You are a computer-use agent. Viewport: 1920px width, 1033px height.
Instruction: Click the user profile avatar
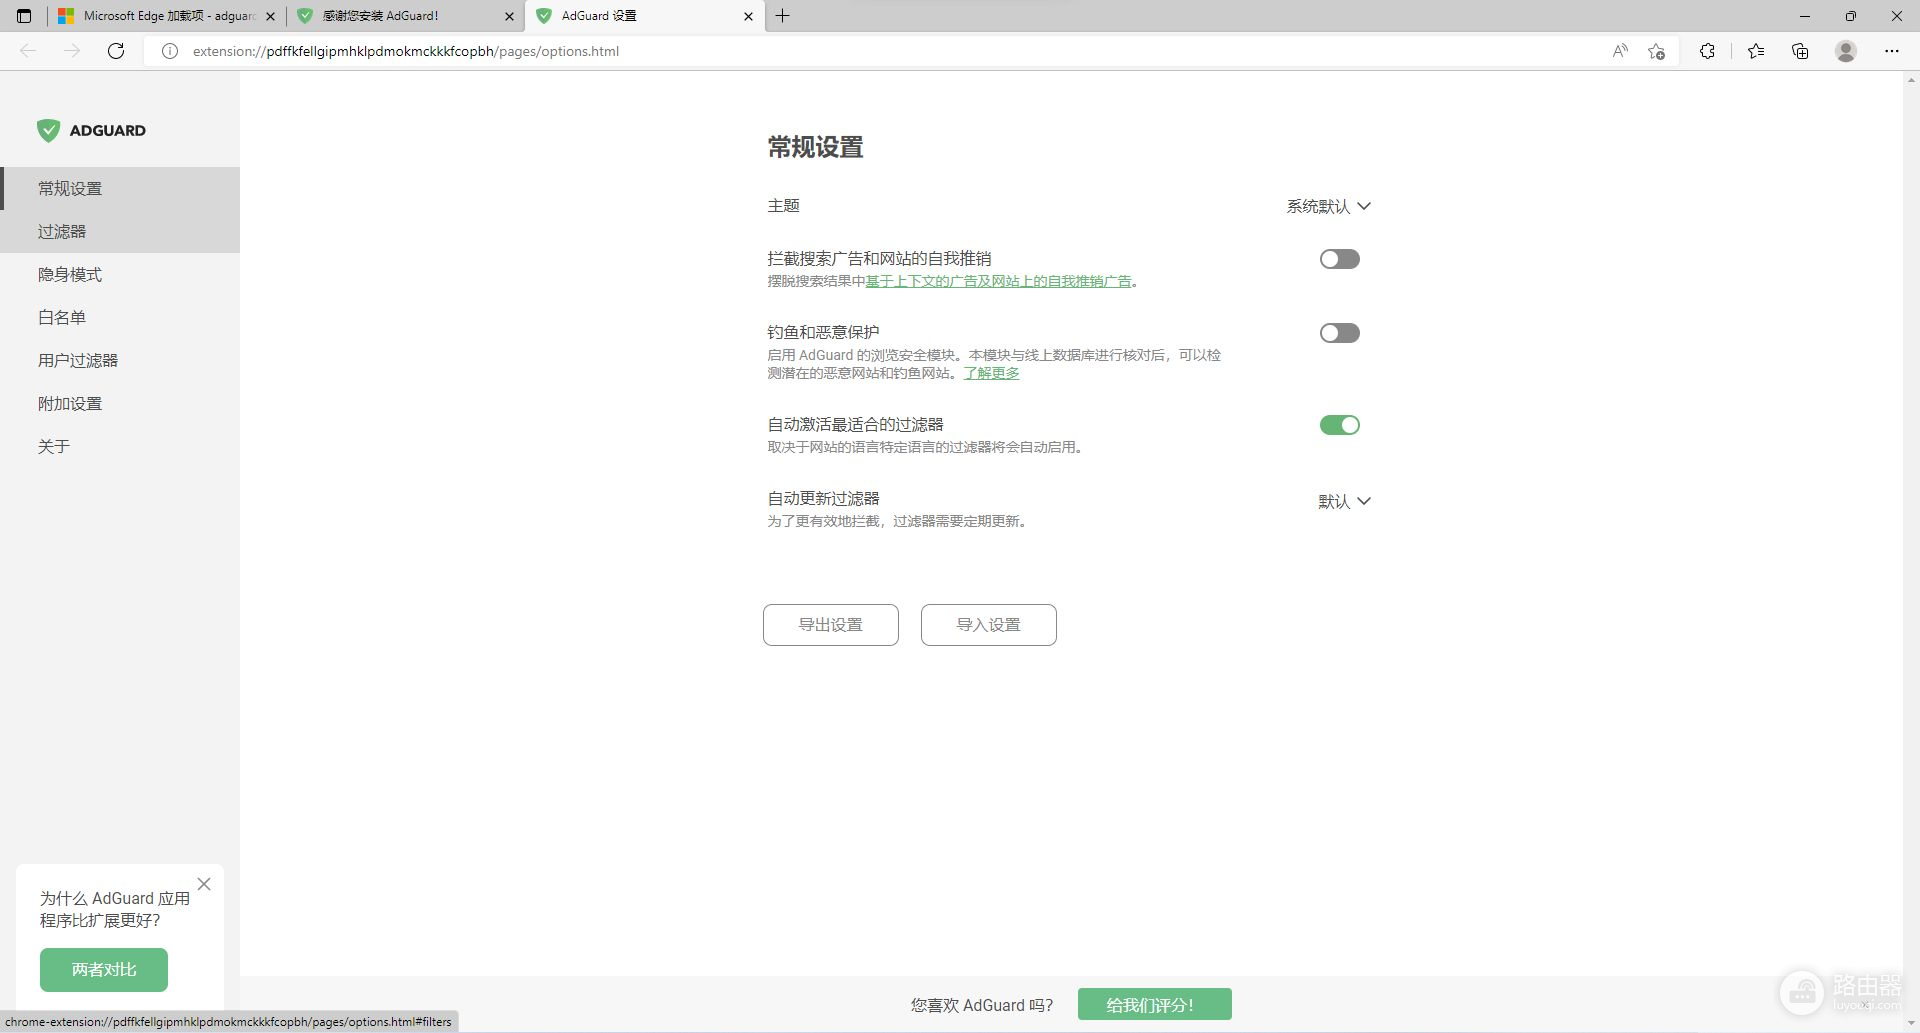point(1846,51)
